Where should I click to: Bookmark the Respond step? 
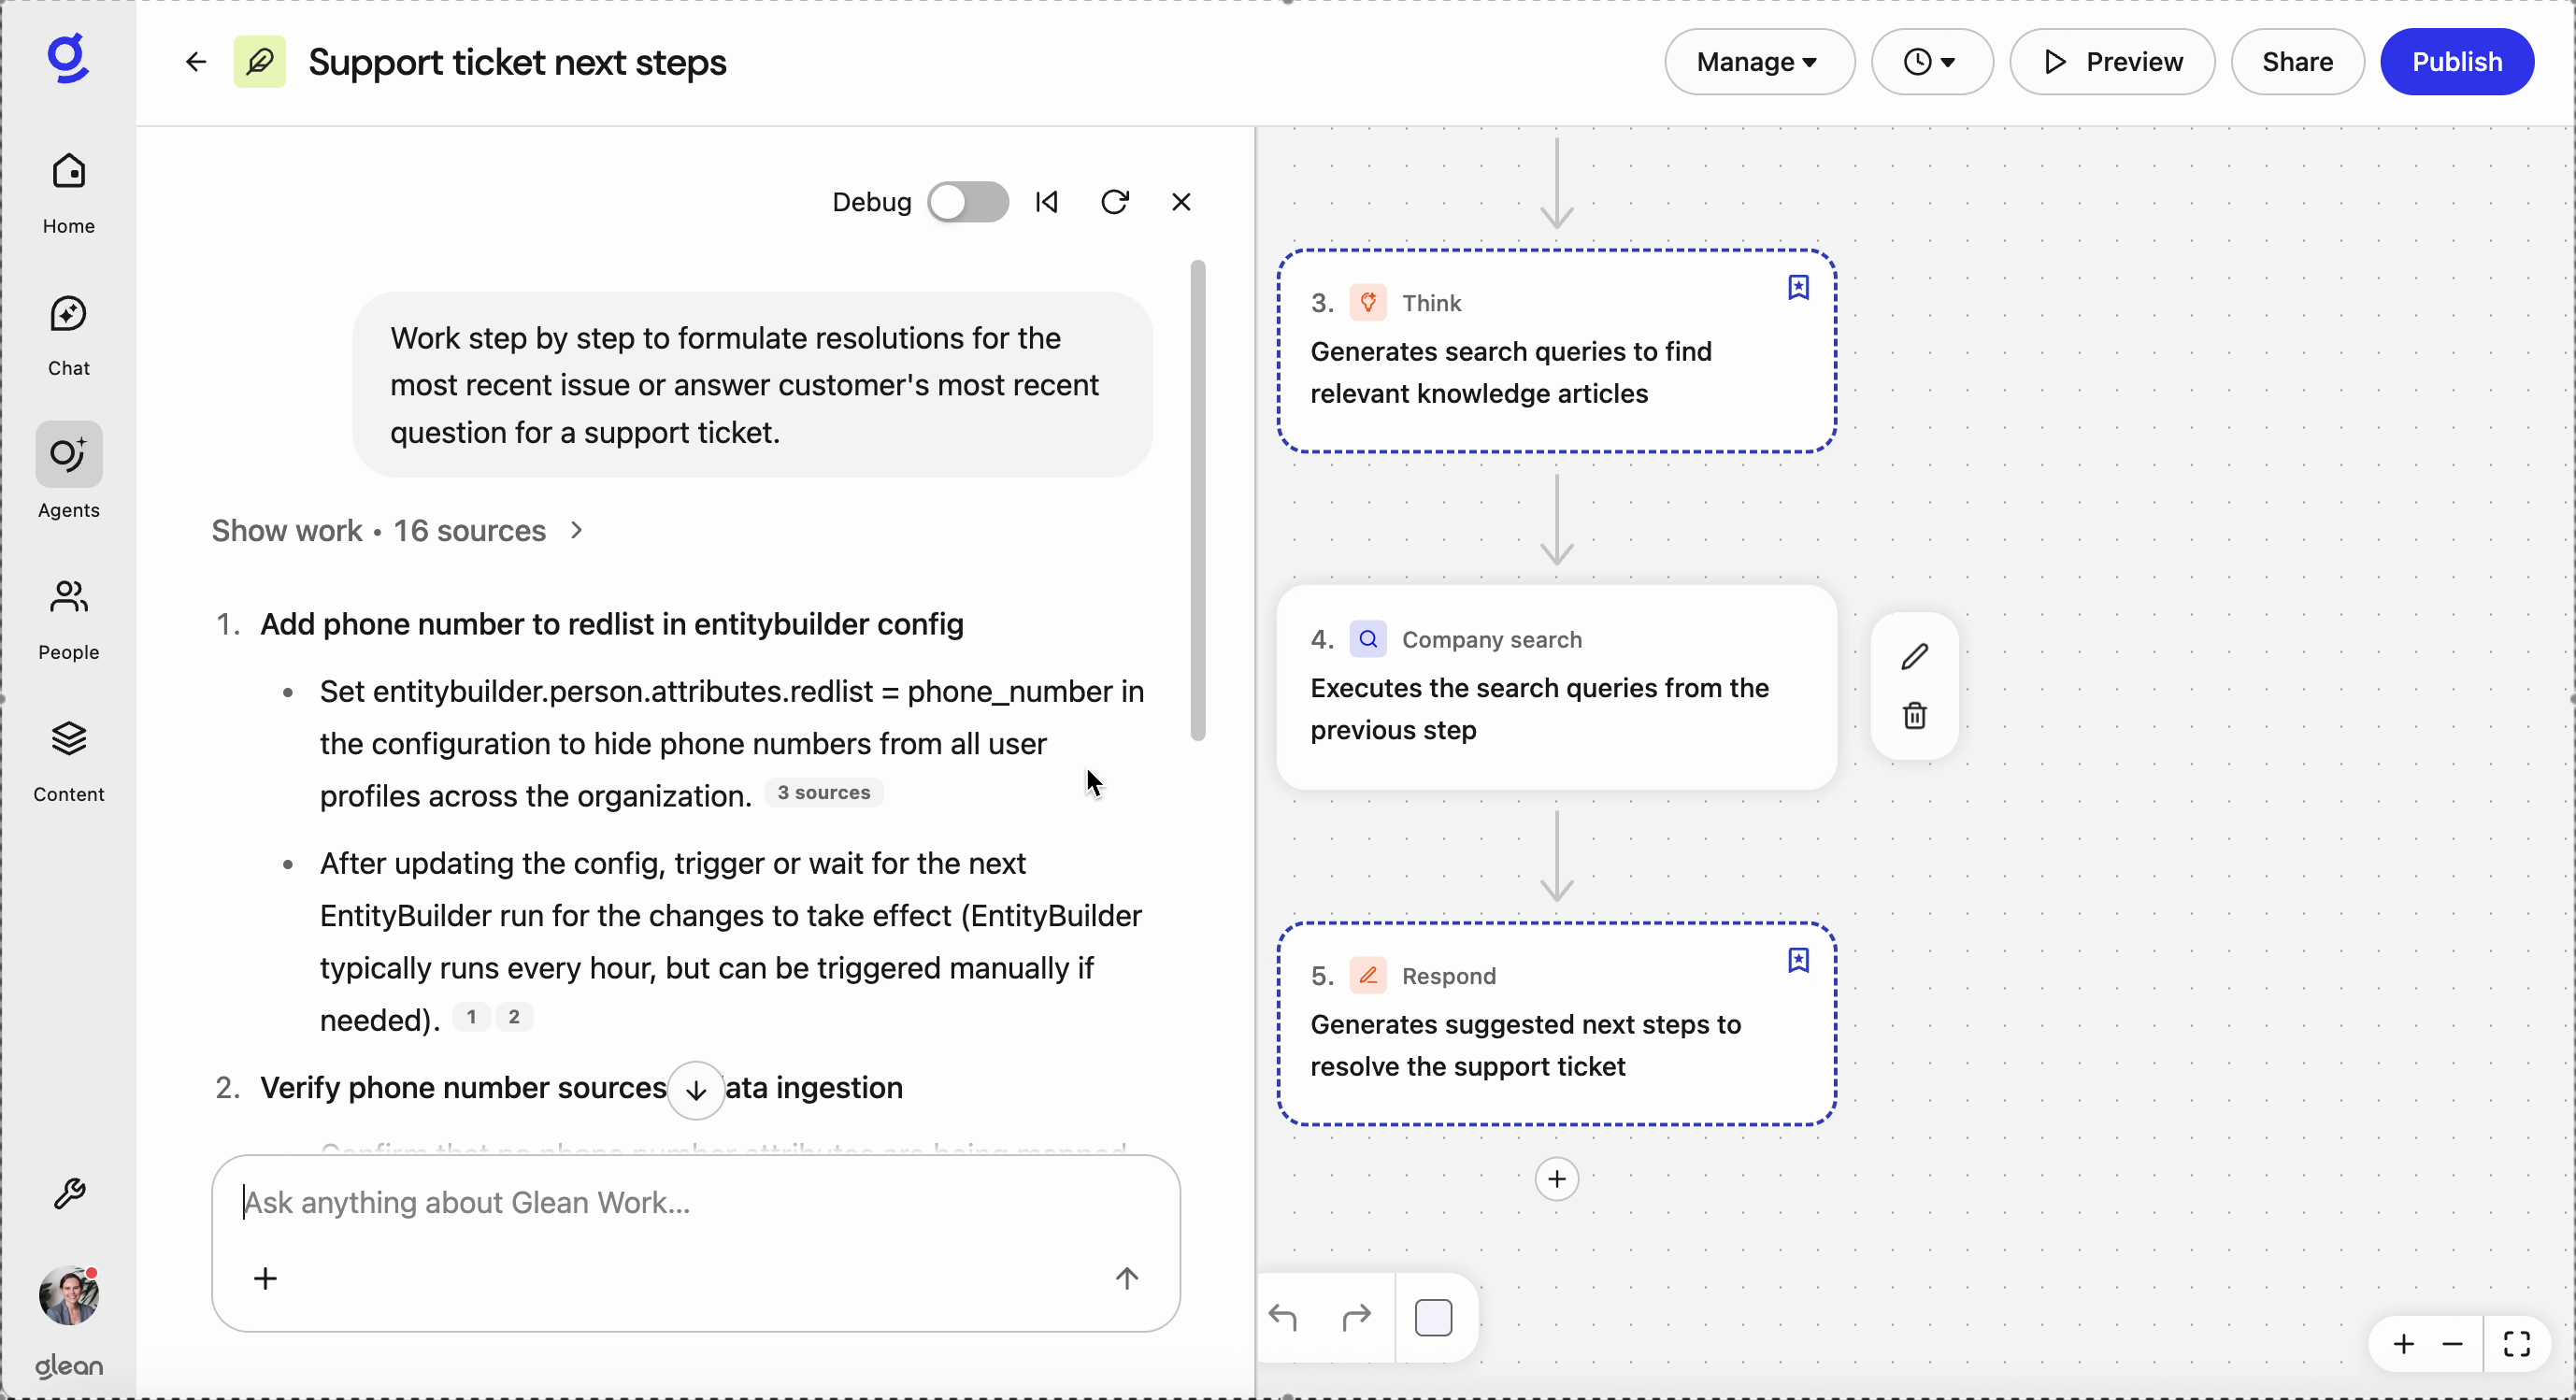[x=1797, y=960]
